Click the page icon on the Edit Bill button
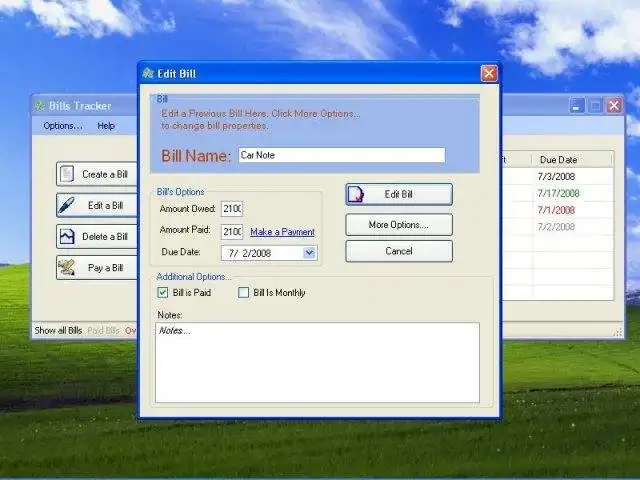The width and height of the screenshot is (640, 480). click(356, 194)
